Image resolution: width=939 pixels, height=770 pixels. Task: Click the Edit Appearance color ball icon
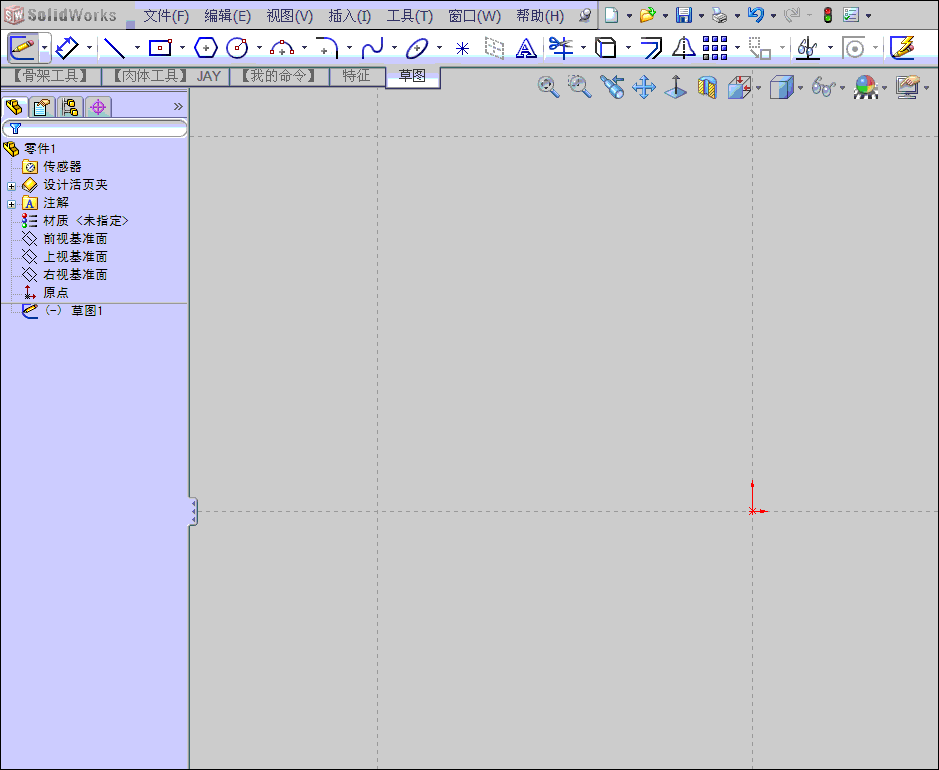pos(865,87)
